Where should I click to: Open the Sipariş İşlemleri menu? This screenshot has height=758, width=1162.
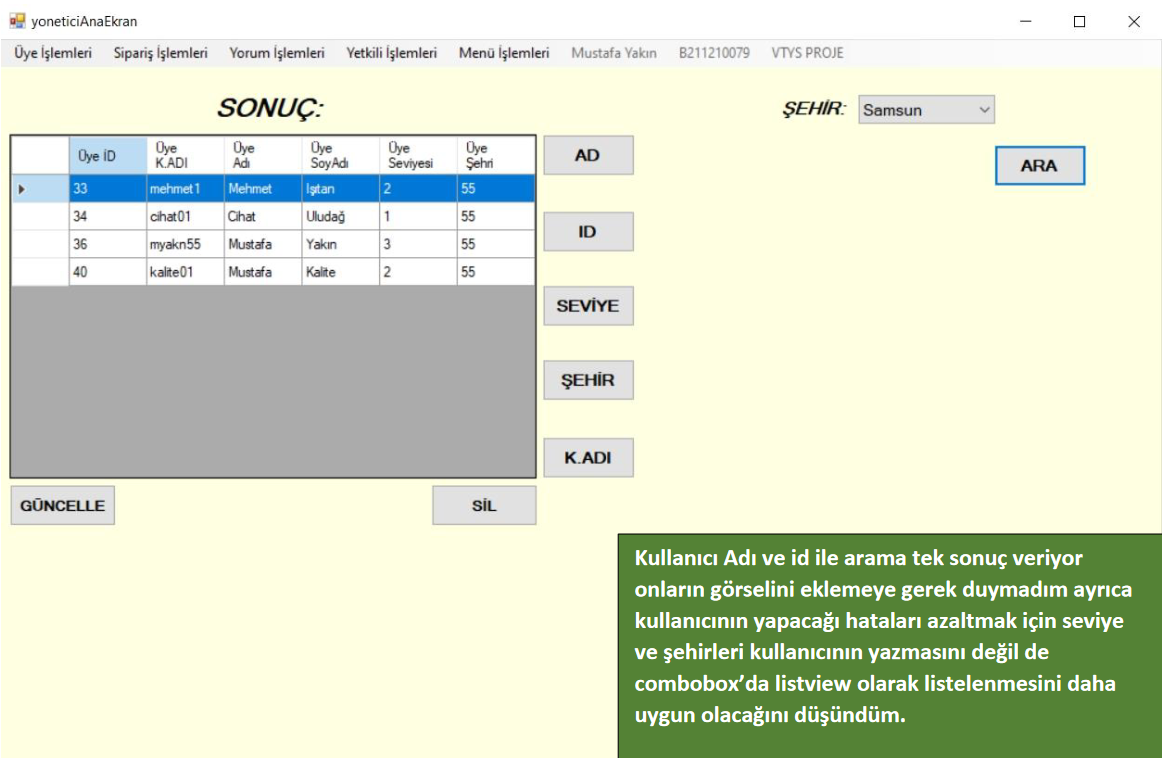click(x=160, y=53)
